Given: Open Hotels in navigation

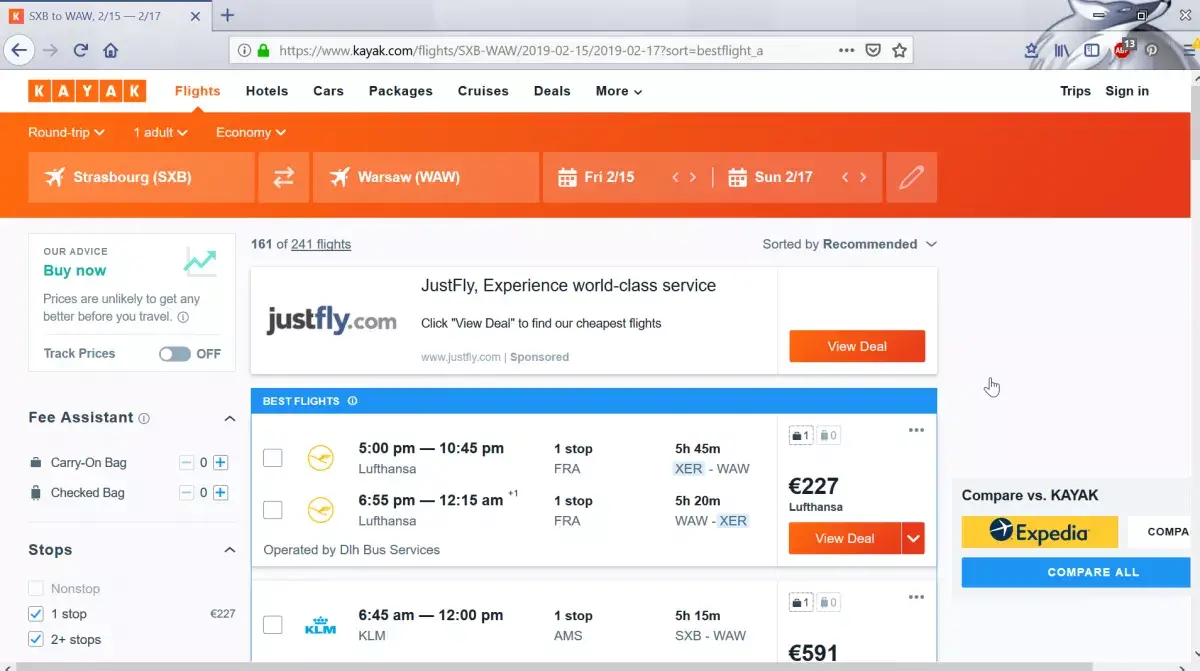Looking at the screenshot, I should (267, 91).
